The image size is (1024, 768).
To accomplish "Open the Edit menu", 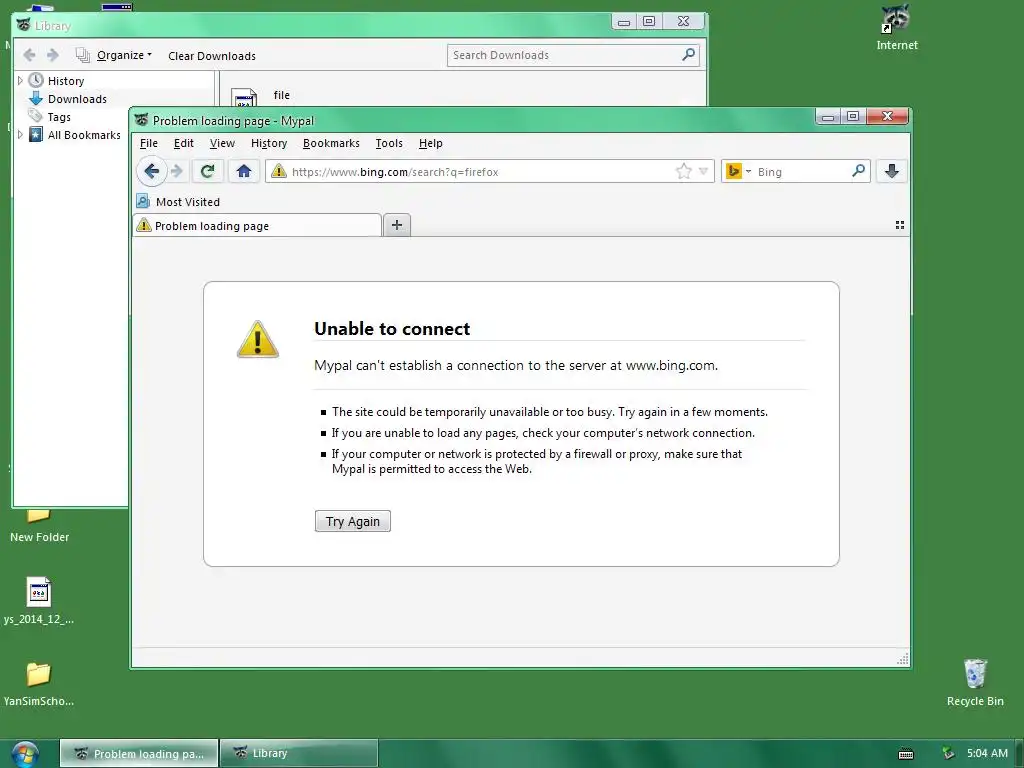I will click(184, 143).
